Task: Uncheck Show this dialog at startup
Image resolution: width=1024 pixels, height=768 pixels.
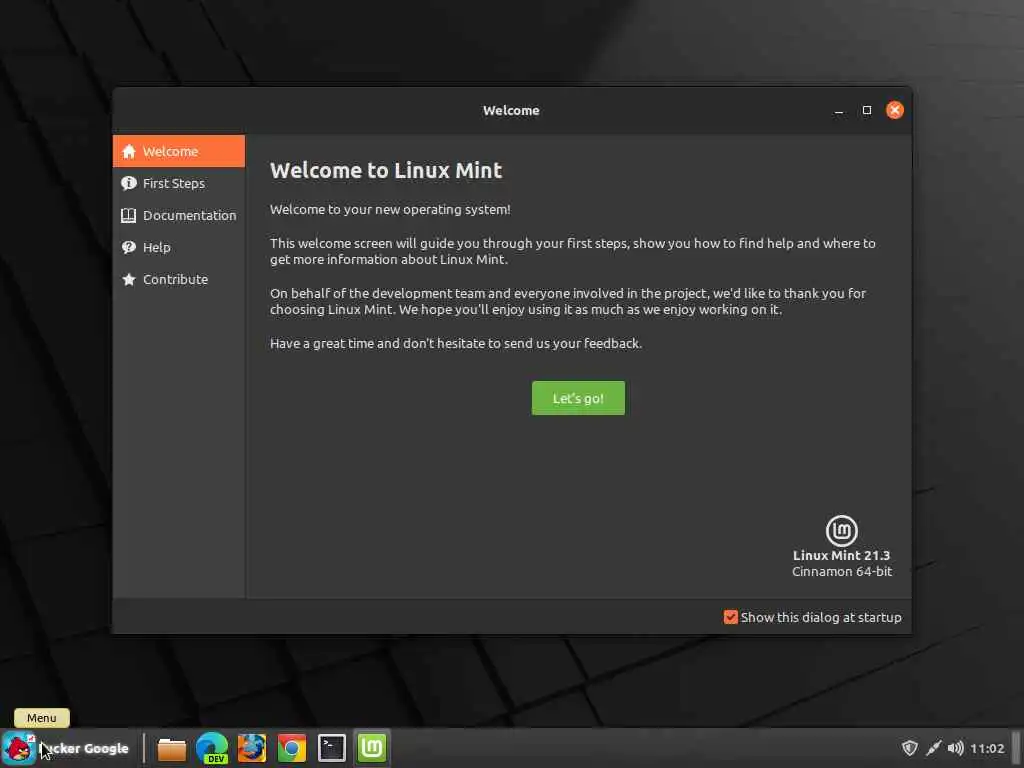Action: [812, 617]
